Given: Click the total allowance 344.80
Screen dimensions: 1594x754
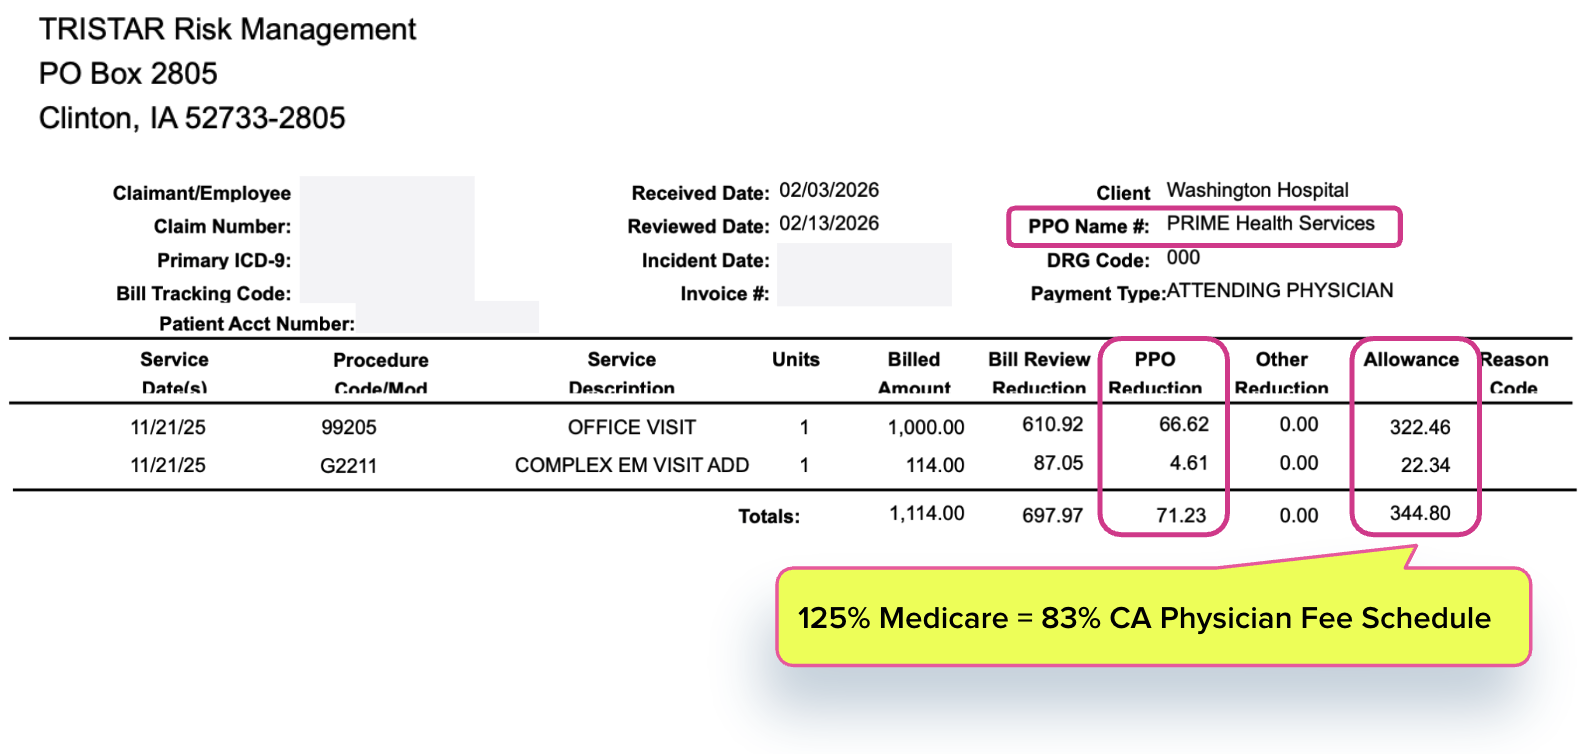Looking at the screenshot, I should 1420,514.
